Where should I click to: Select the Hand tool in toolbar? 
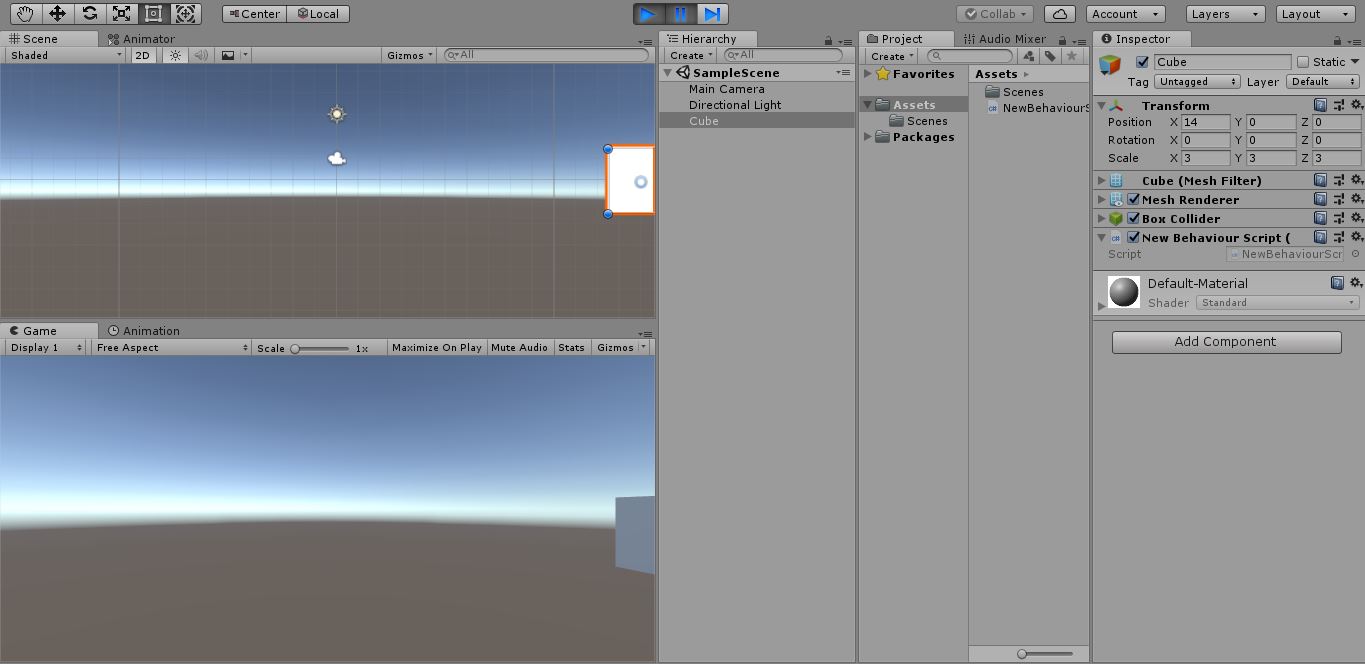click(25, 14)
